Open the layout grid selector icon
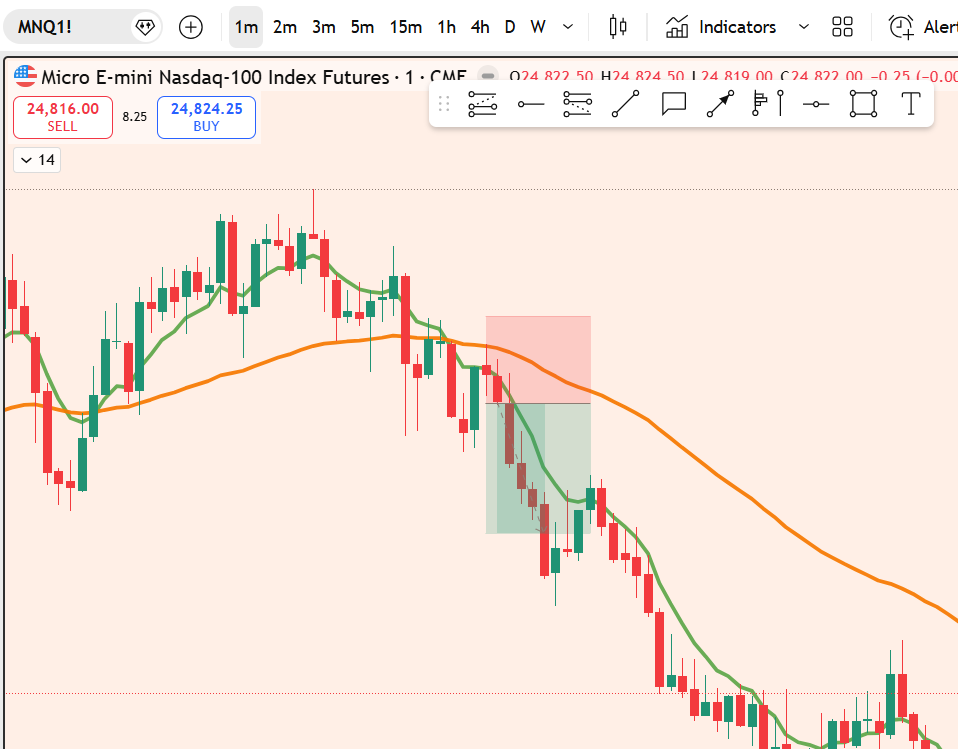This screenshot has width=958, height=749. click(842, 27)
